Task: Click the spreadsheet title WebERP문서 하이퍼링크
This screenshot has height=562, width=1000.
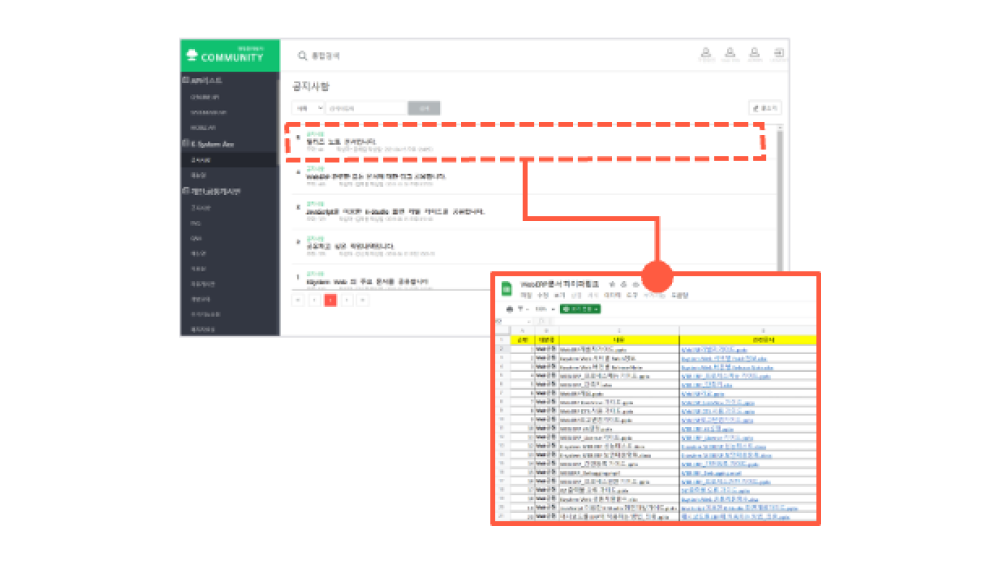Action: pyautogui.click(x=560, y=284)
